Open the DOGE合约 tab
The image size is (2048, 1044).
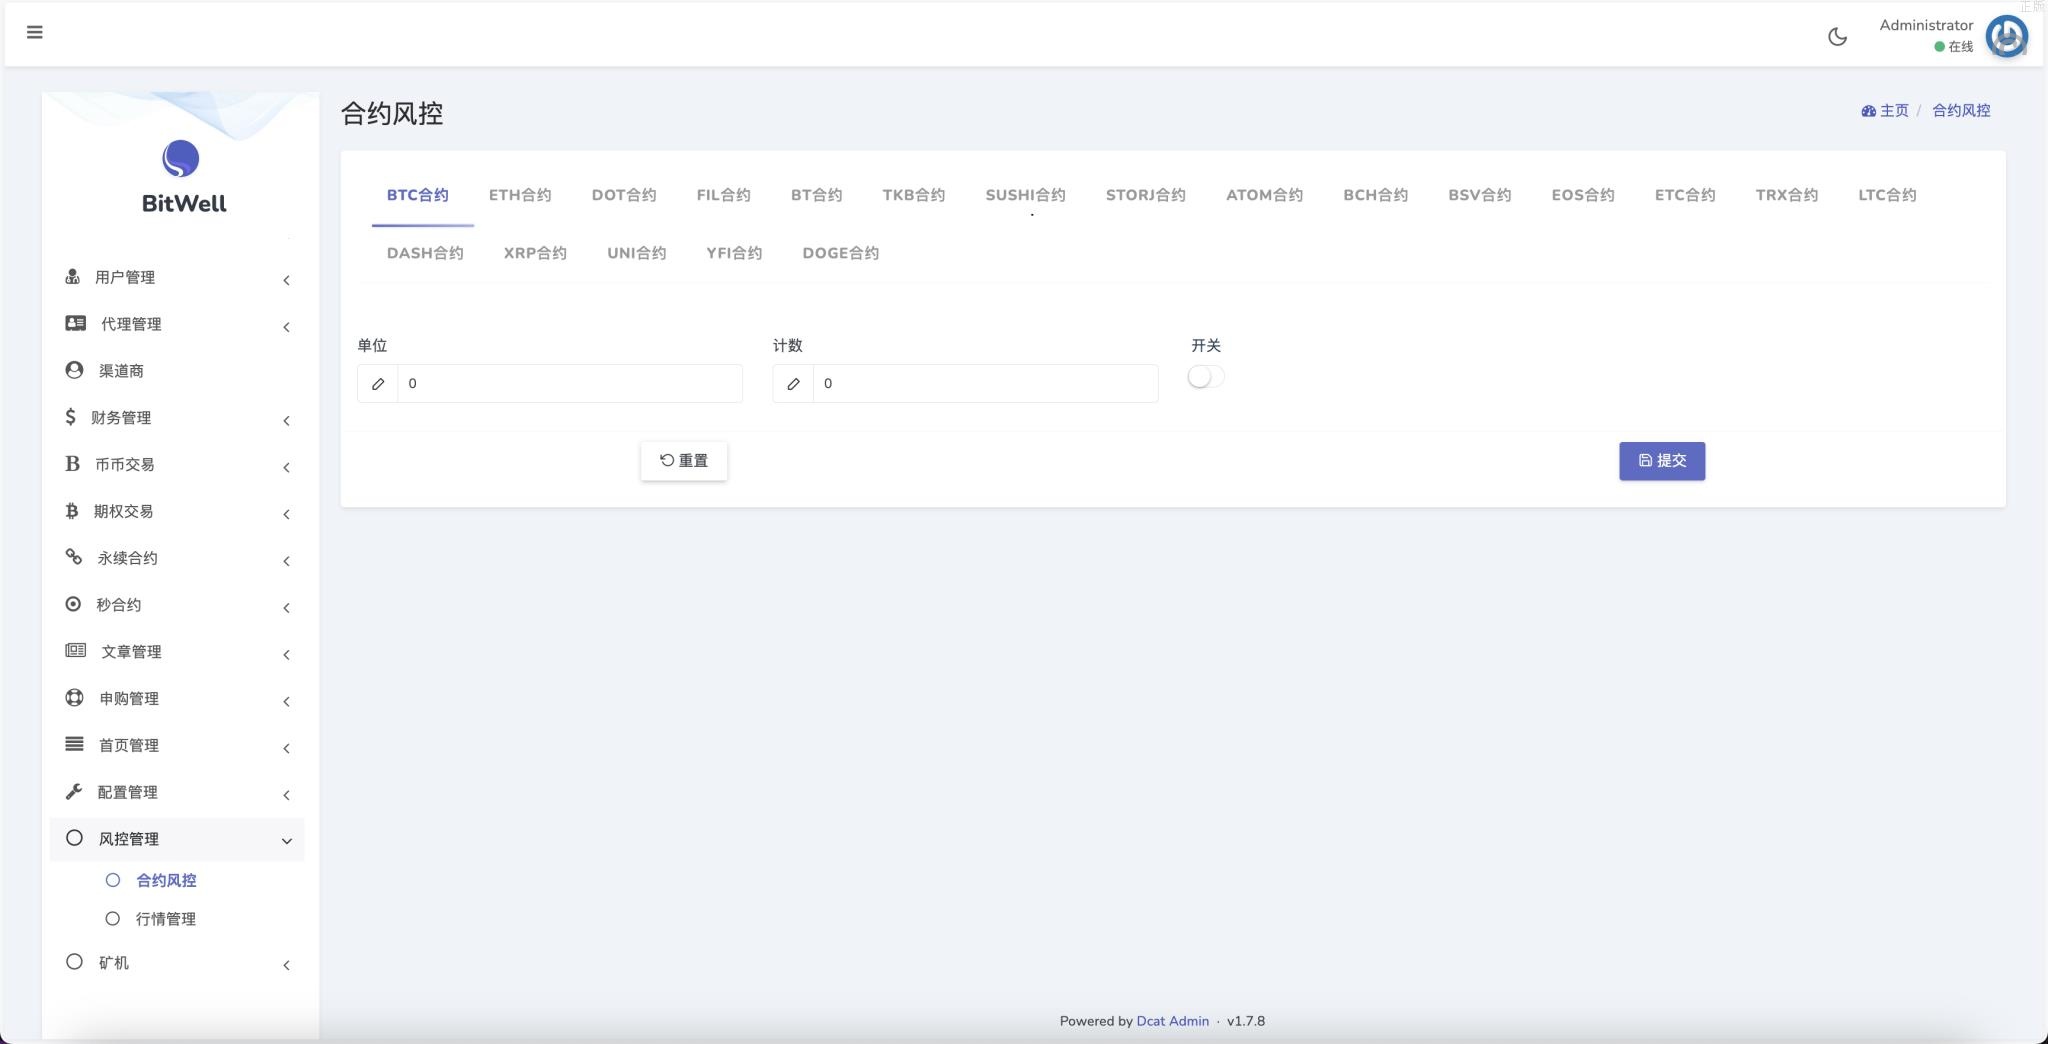840,253
